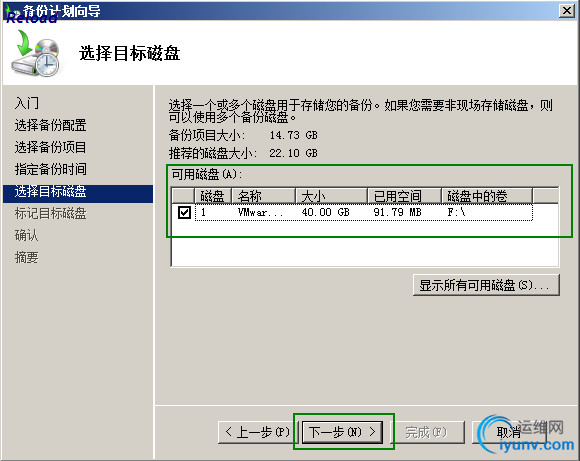
Task: Uncheck the disk 1 checkbox
Action: (184, 212)
